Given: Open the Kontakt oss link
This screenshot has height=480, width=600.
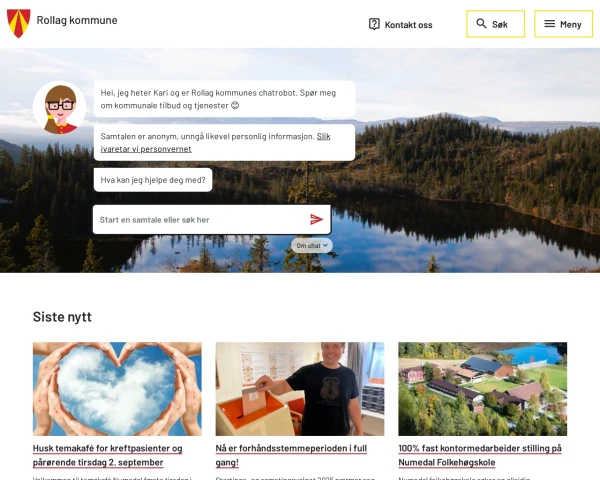Looking at the screenshot, I should pyautogui.click(x=408, y=24).
